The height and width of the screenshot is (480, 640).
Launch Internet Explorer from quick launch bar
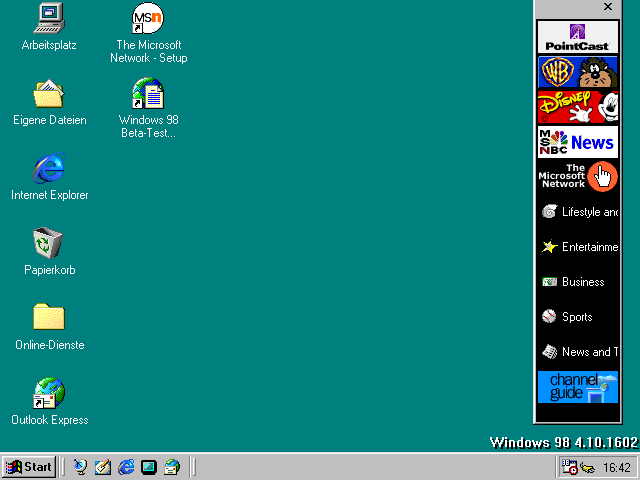126,467
